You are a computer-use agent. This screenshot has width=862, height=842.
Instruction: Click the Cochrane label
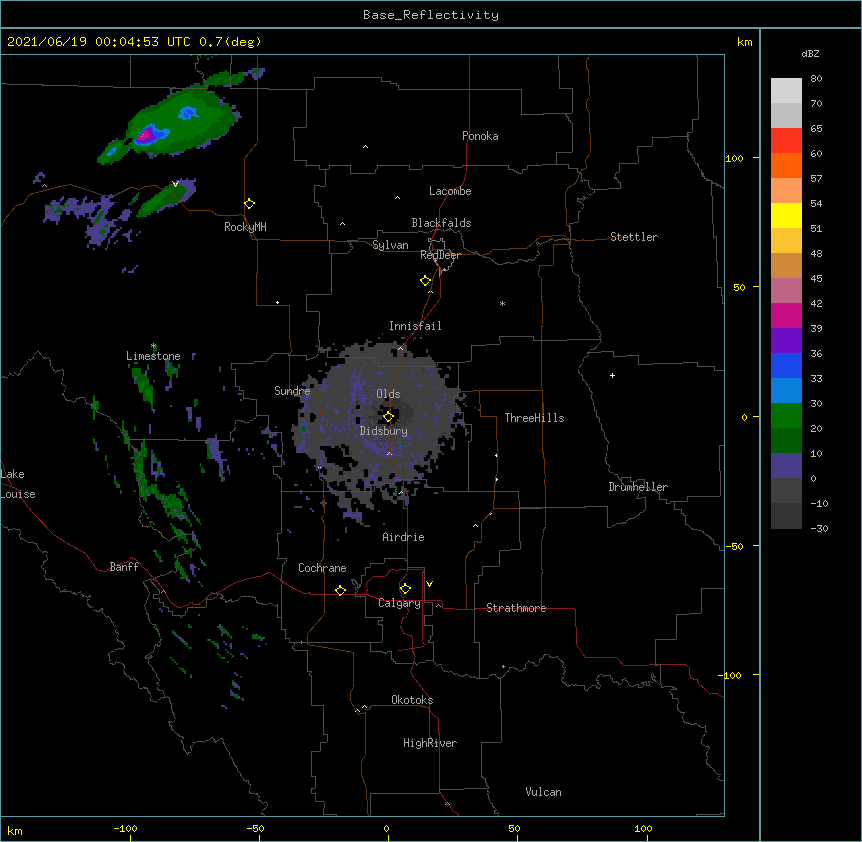(x=322, y=568)
